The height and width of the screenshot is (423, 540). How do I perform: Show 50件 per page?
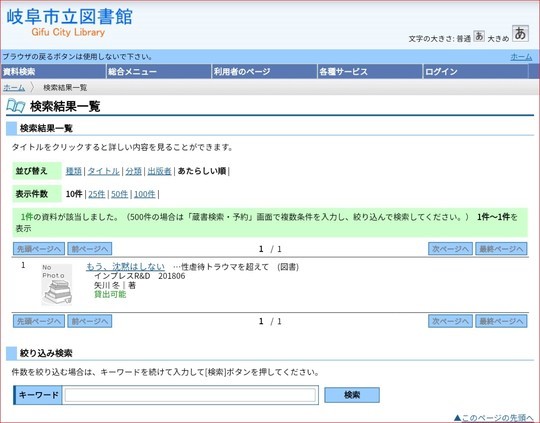120,194
